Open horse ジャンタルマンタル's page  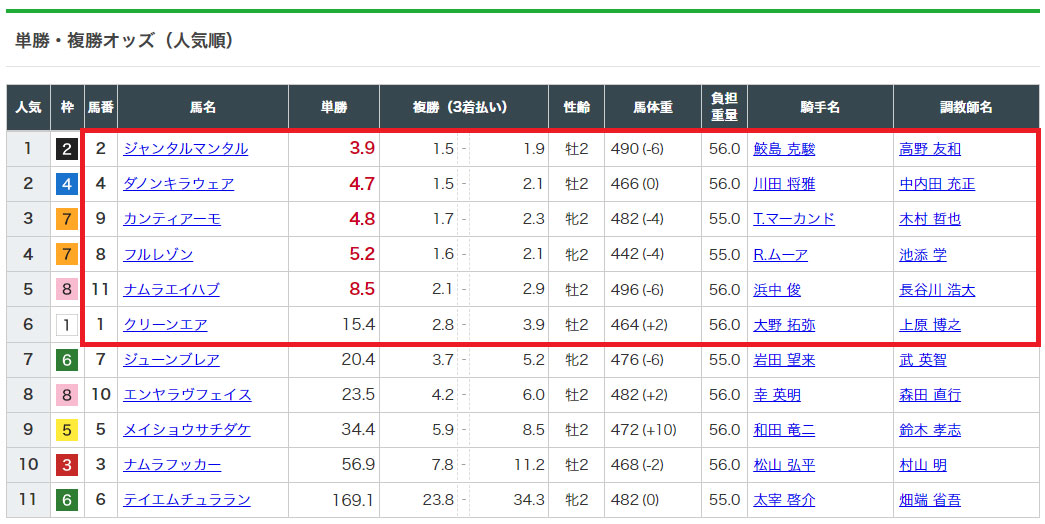click(x=185, y=149)
